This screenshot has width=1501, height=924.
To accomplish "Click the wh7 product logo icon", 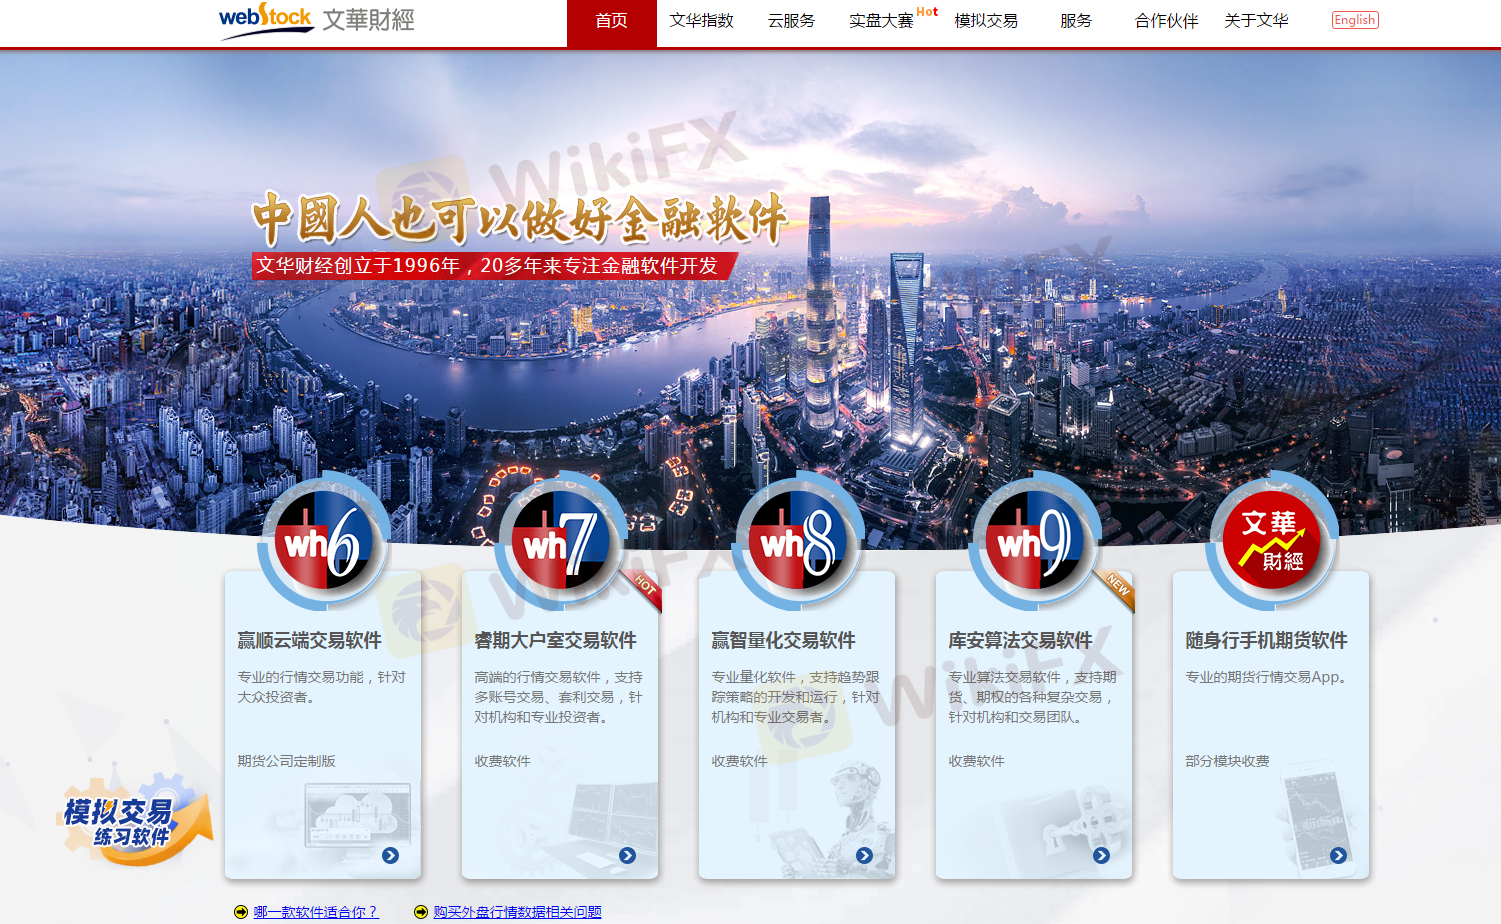I will click(560, 543).
